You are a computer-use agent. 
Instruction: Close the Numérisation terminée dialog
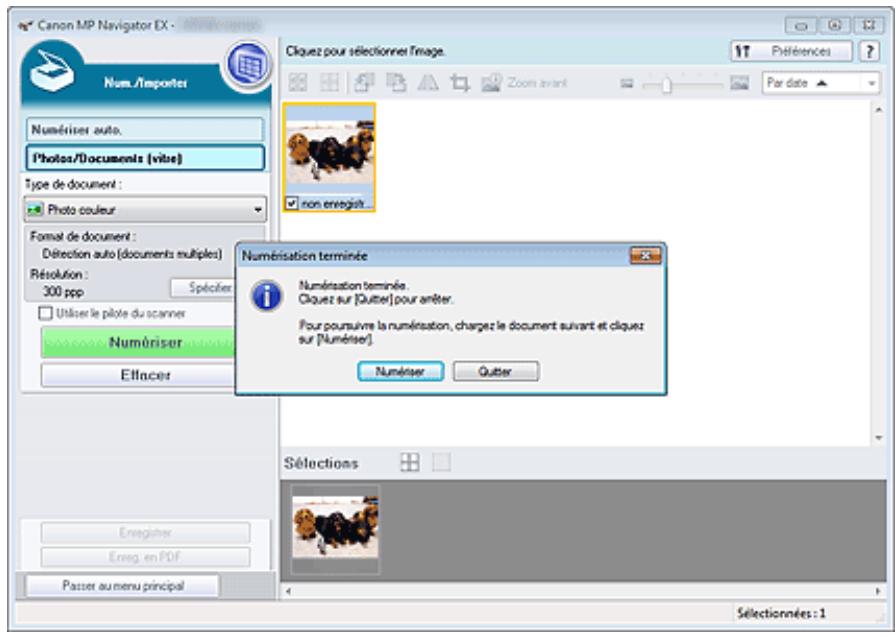646,256
